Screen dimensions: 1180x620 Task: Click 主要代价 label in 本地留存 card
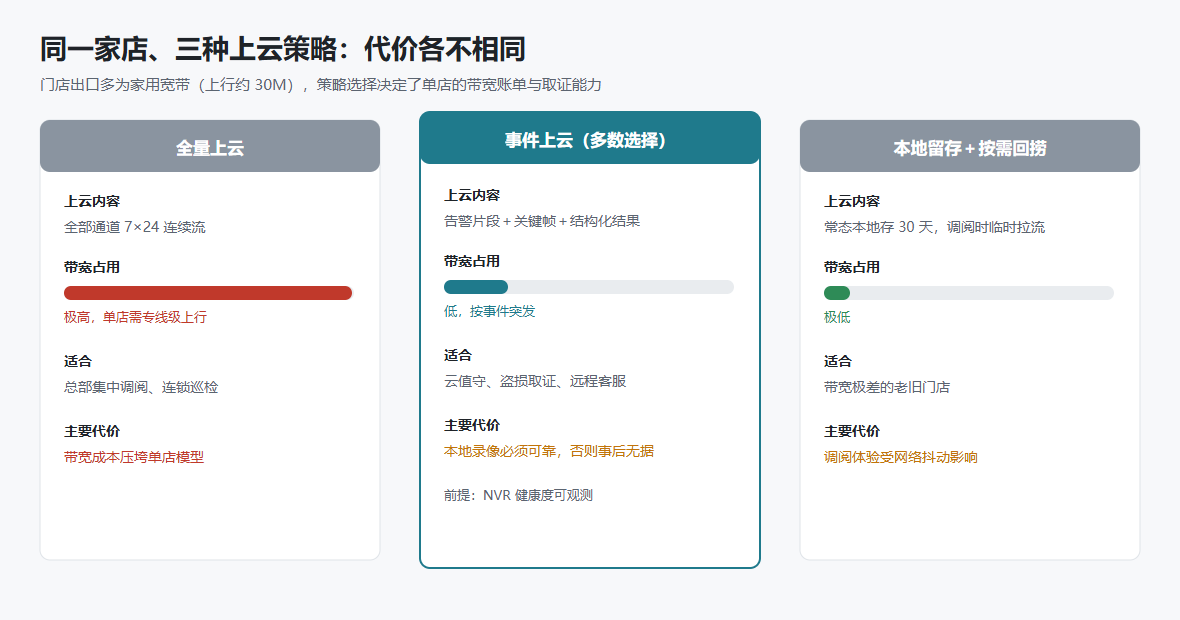pos(852,432)
